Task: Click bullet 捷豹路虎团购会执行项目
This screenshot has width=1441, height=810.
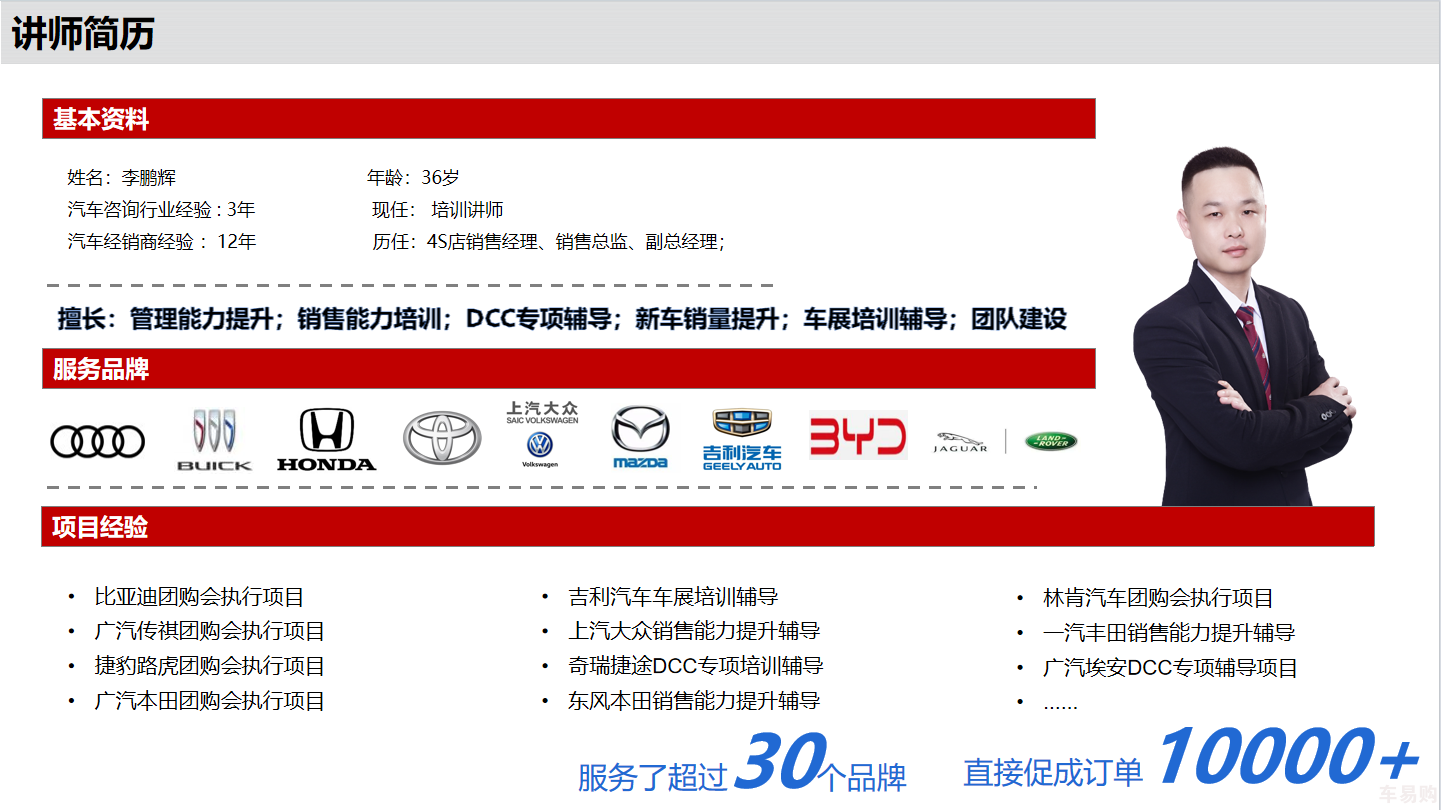Action: (x=210, y=666)
